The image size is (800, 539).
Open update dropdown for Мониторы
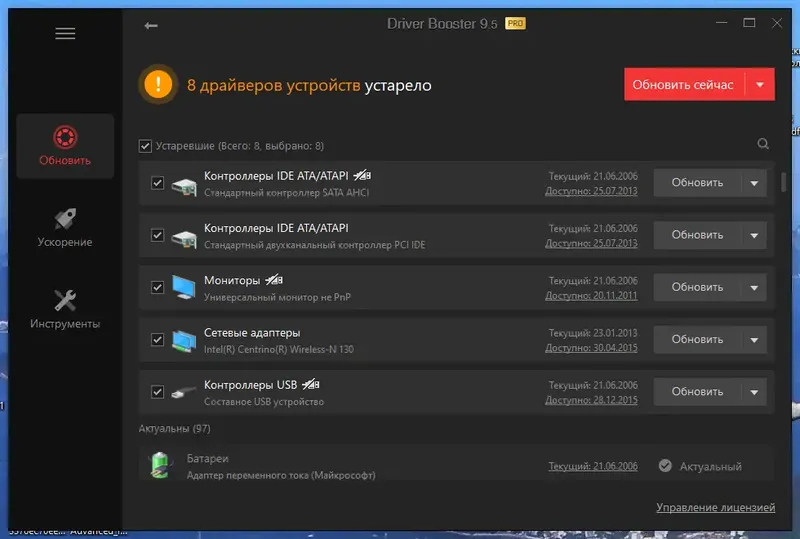click(754, 287)
